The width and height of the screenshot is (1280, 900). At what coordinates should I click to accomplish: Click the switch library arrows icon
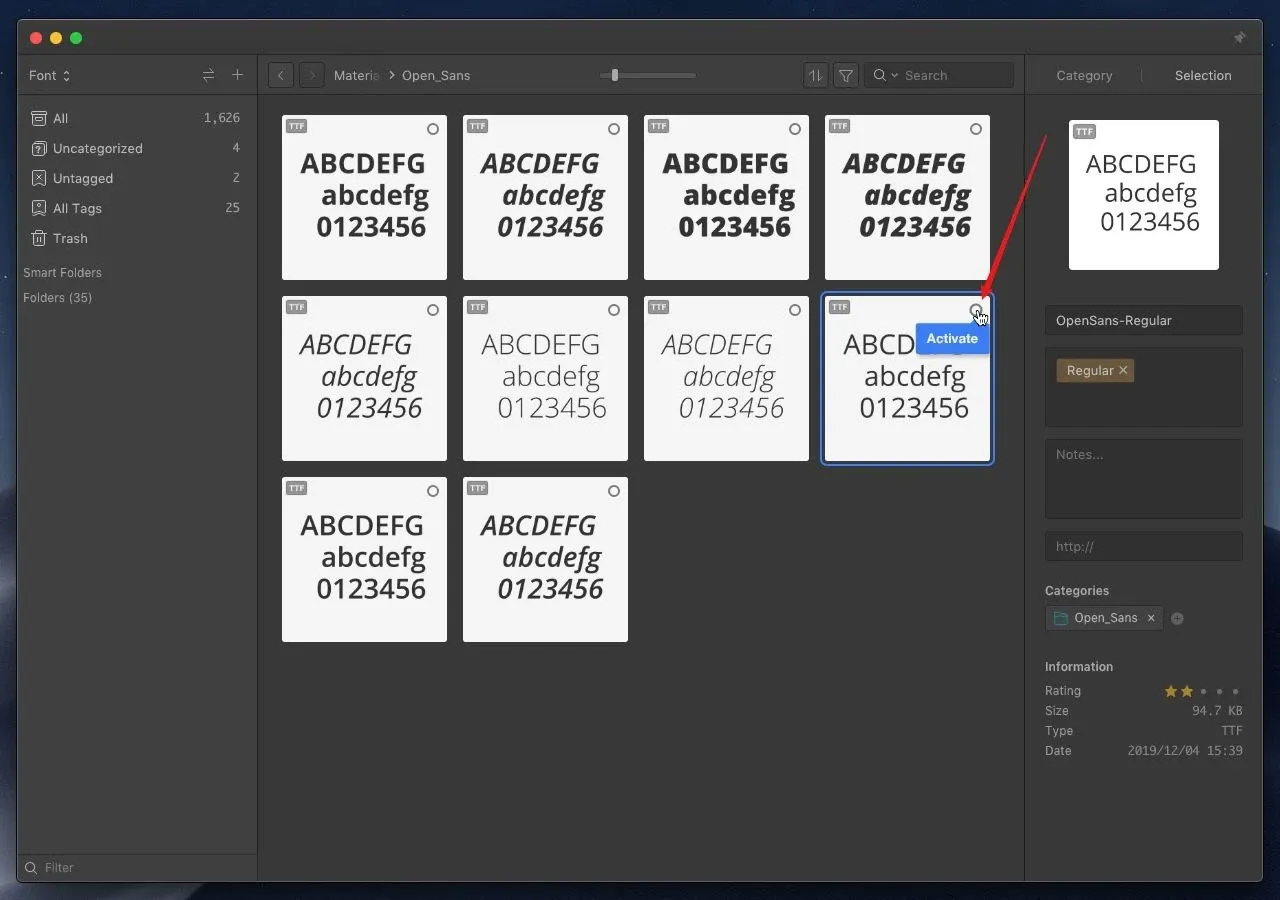point(208,75)
